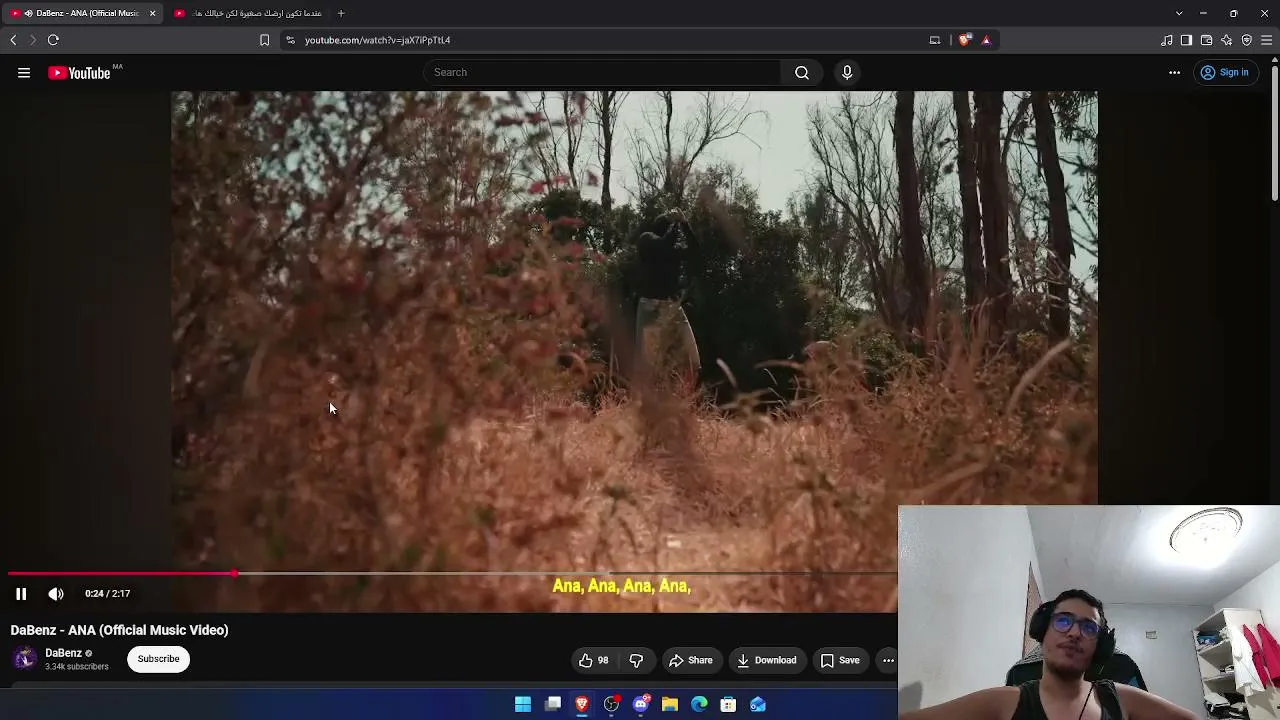Toggle the Brave sidebar panel

1186,40
